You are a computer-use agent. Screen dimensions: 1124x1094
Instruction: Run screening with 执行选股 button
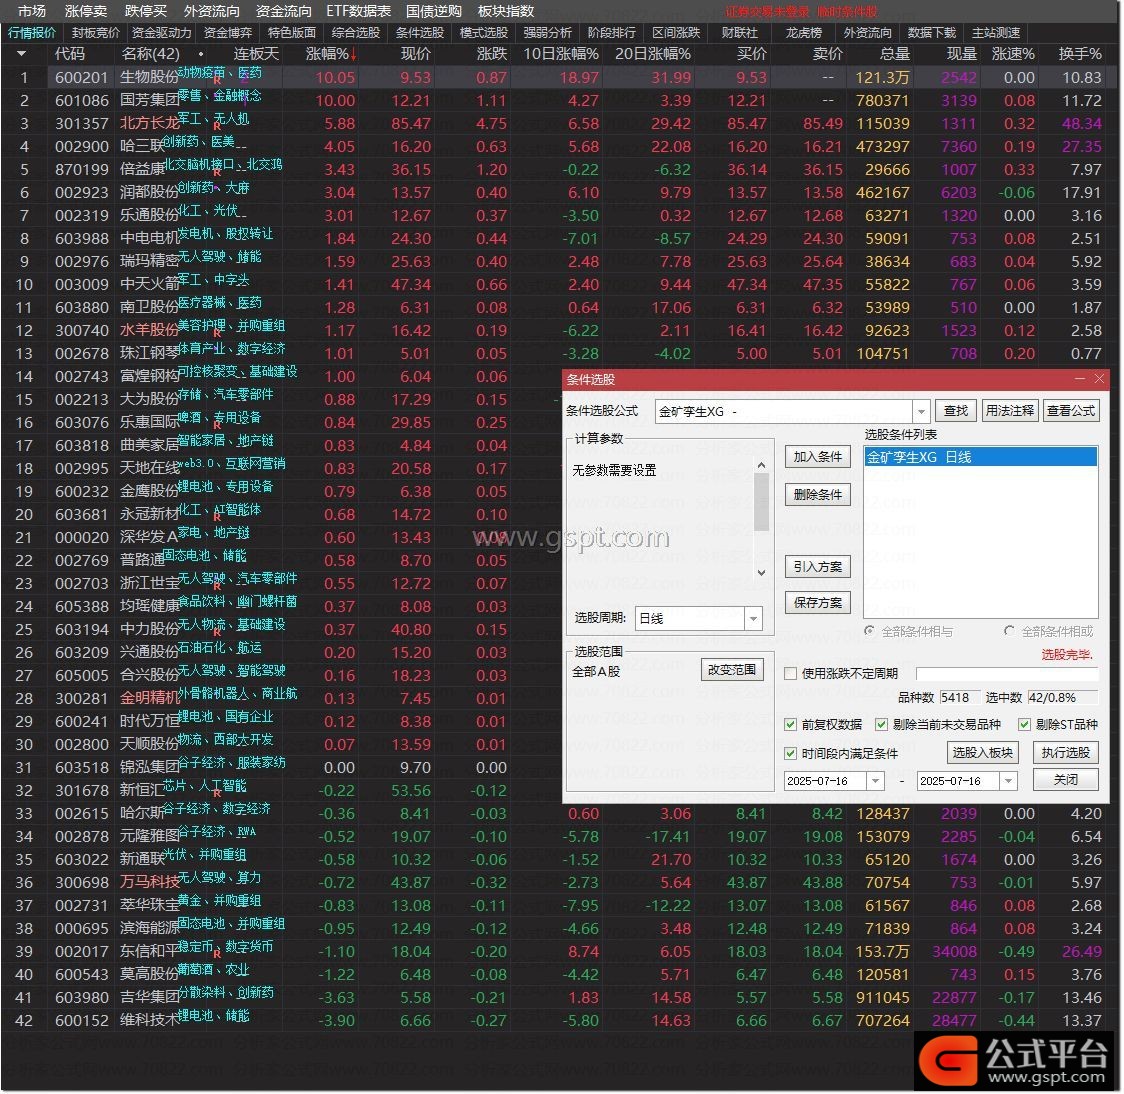pyautogui.click(x=1066, y=753)
